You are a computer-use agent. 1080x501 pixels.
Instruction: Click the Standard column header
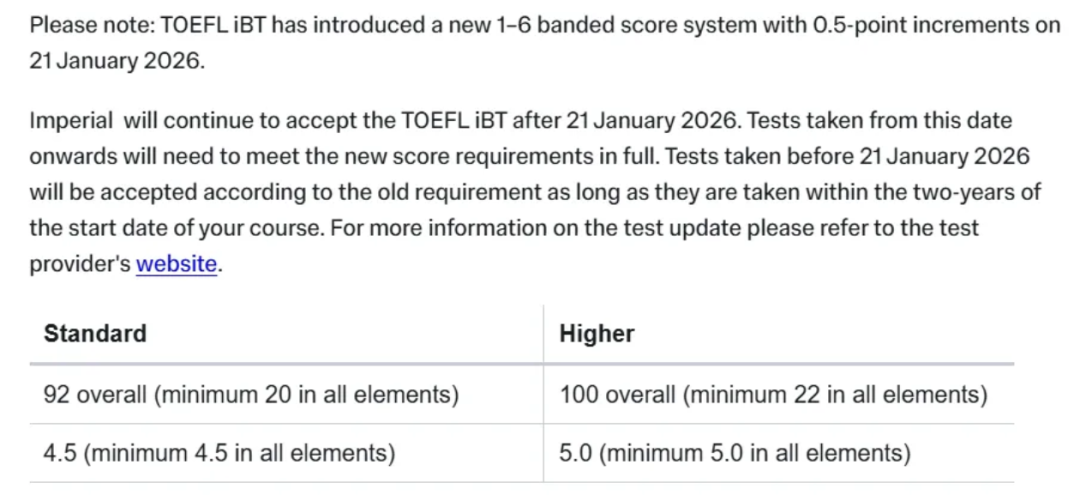pos(95,333)
